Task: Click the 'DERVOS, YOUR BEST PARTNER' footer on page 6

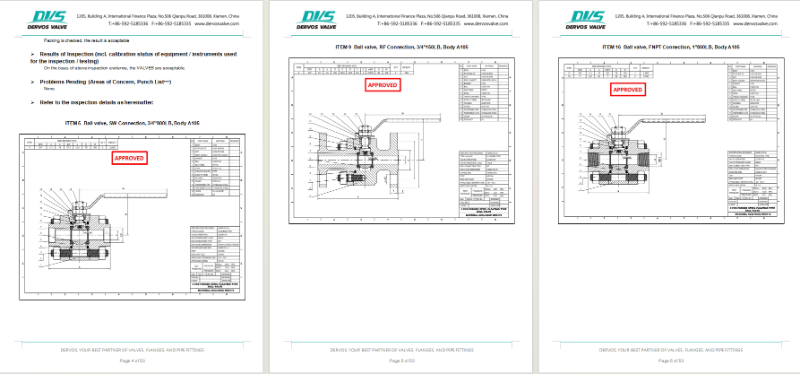Action: click(x=671, y=350)
